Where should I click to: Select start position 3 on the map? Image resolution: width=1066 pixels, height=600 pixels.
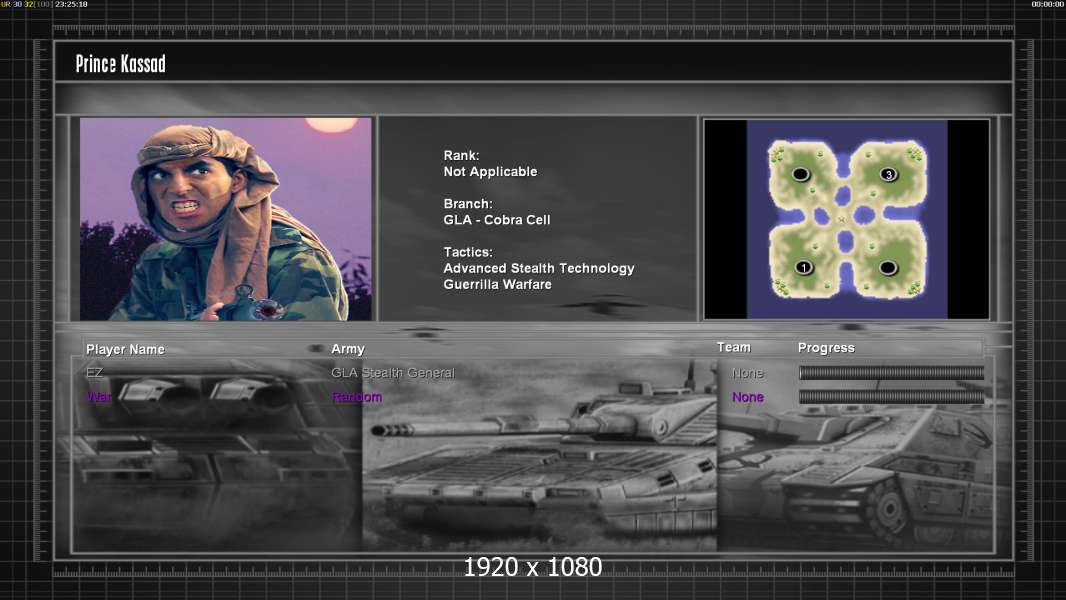tap(888, 175)
